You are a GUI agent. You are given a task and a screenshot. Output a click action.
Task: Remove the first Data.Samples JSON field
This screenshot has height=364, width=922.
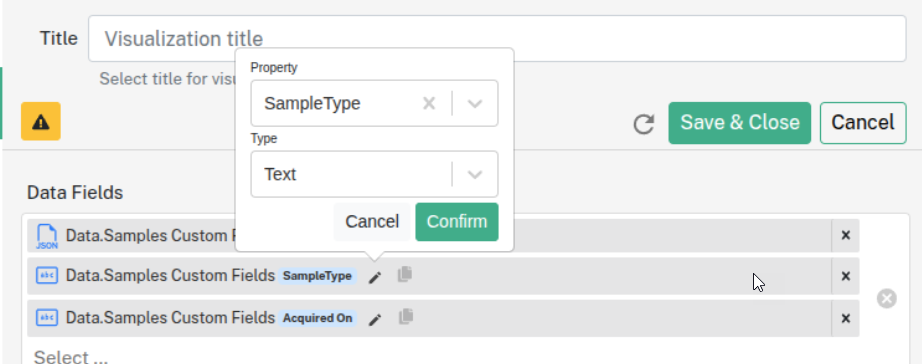846,235
